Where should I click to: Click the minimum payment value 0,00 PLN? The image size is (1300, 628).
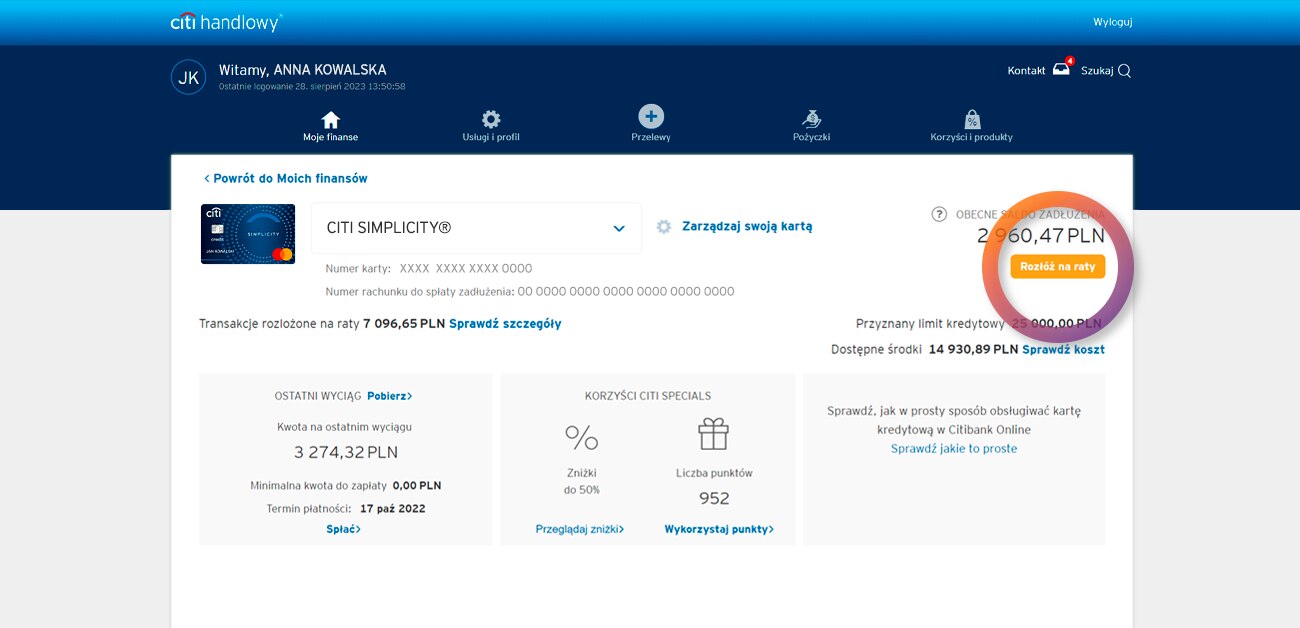coord(417,486)
